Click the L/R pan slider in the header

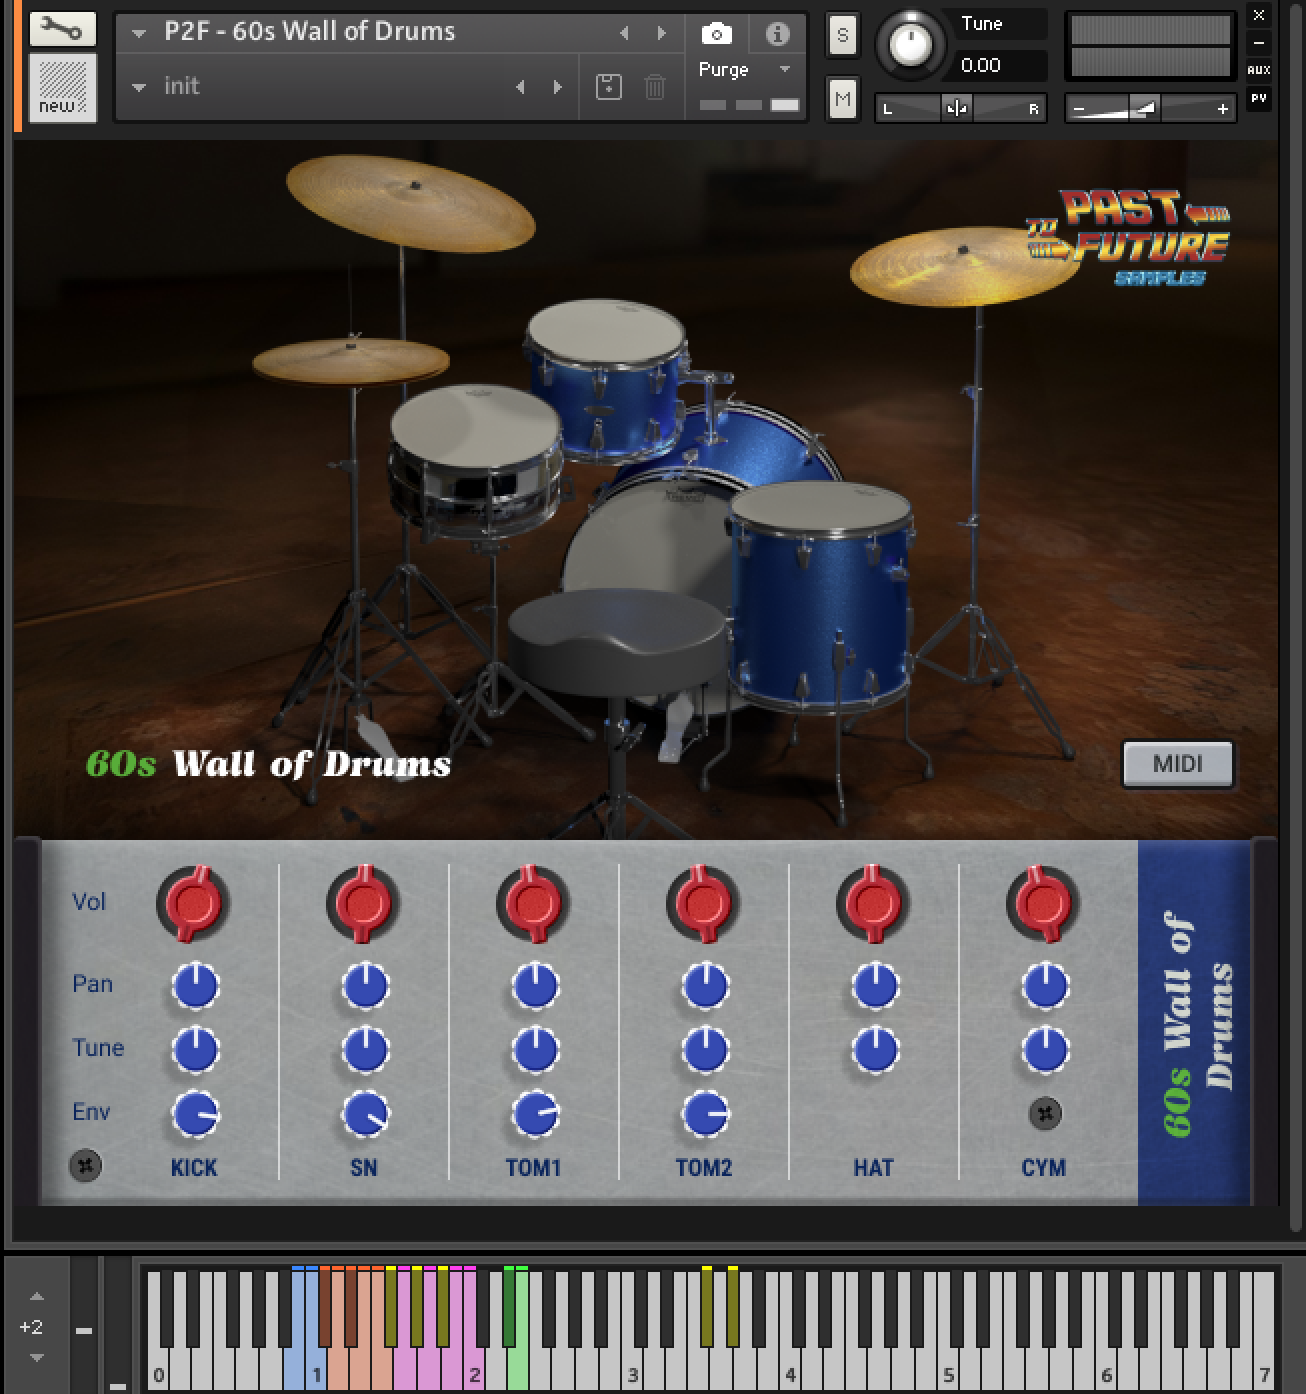[x=960, y=108]
